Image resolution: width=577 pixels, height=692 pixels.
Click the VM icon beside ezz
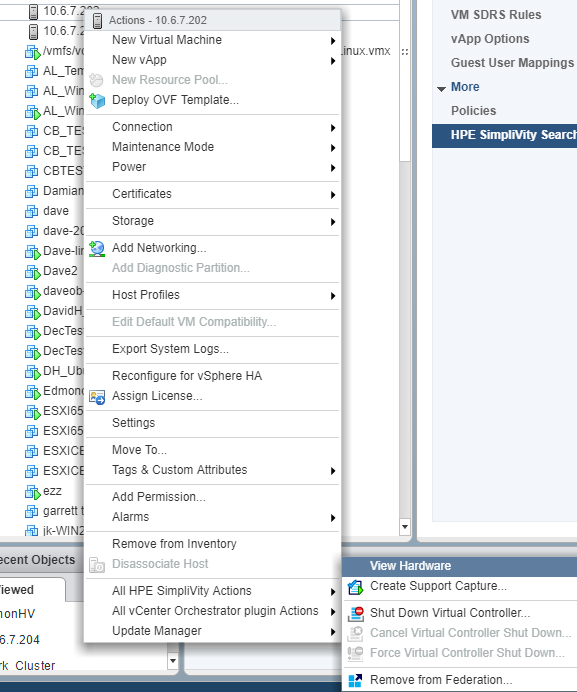(32, 492)
